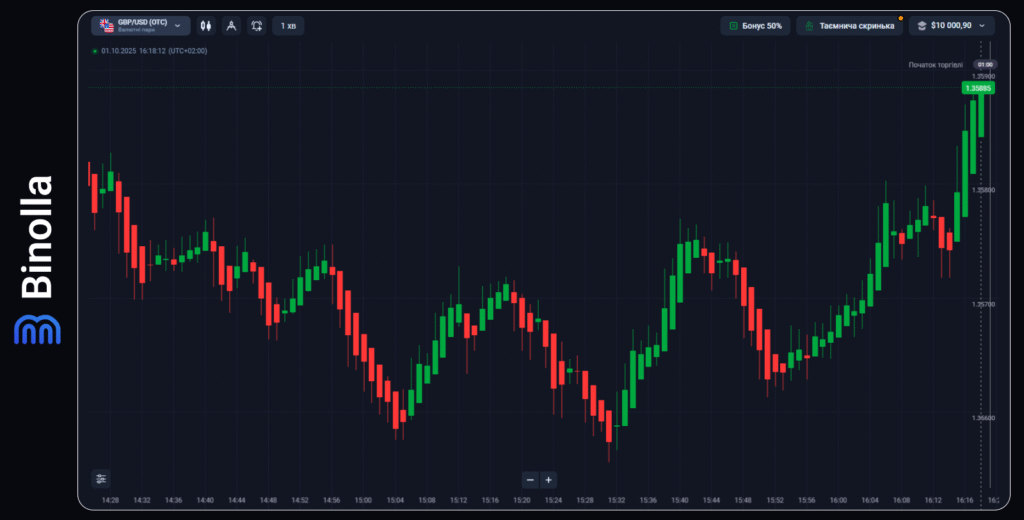Viewport: 1024px width, 520px height.
Task: Click the GBP/USD flag icon
Action: [106, 25]
